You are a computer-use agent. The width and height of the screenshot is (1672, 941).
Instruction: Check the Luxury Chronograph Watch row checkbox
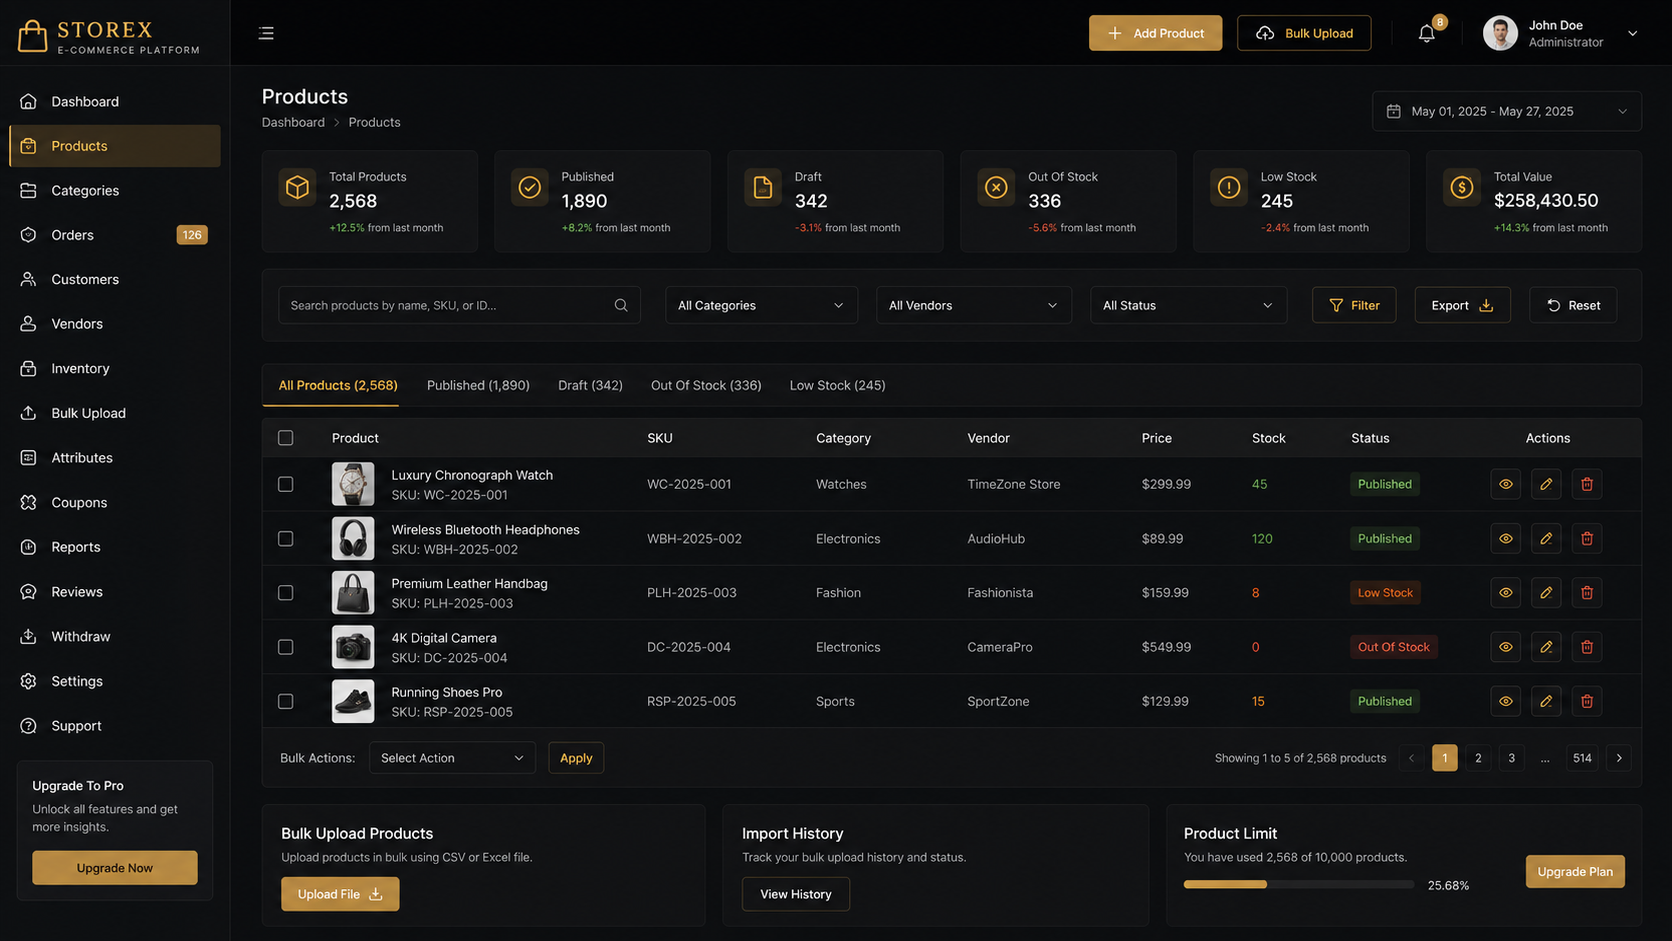tap(285, 484)
